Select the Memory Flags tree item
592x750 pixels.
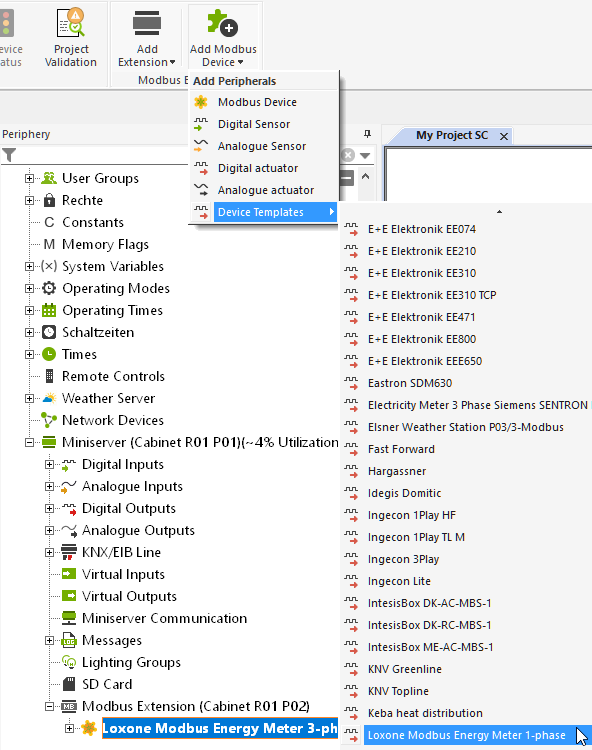pyautogui.click(x=105, y=244)
